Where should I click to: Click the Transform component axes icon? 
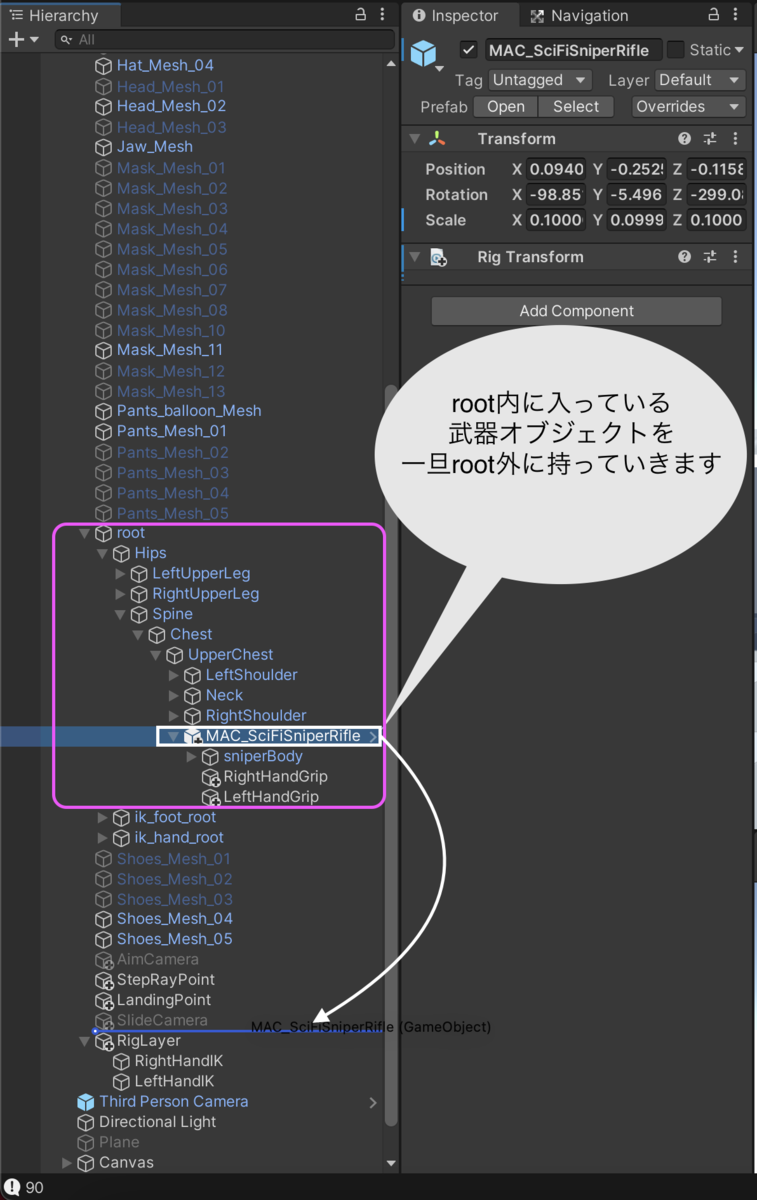pos(438,139)
